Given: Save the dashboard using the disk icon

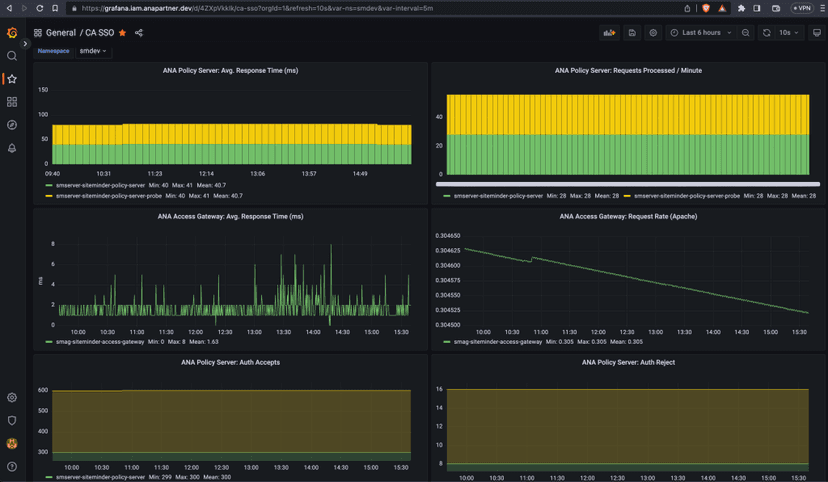Looking at the screenshot, I should [632, 33].
